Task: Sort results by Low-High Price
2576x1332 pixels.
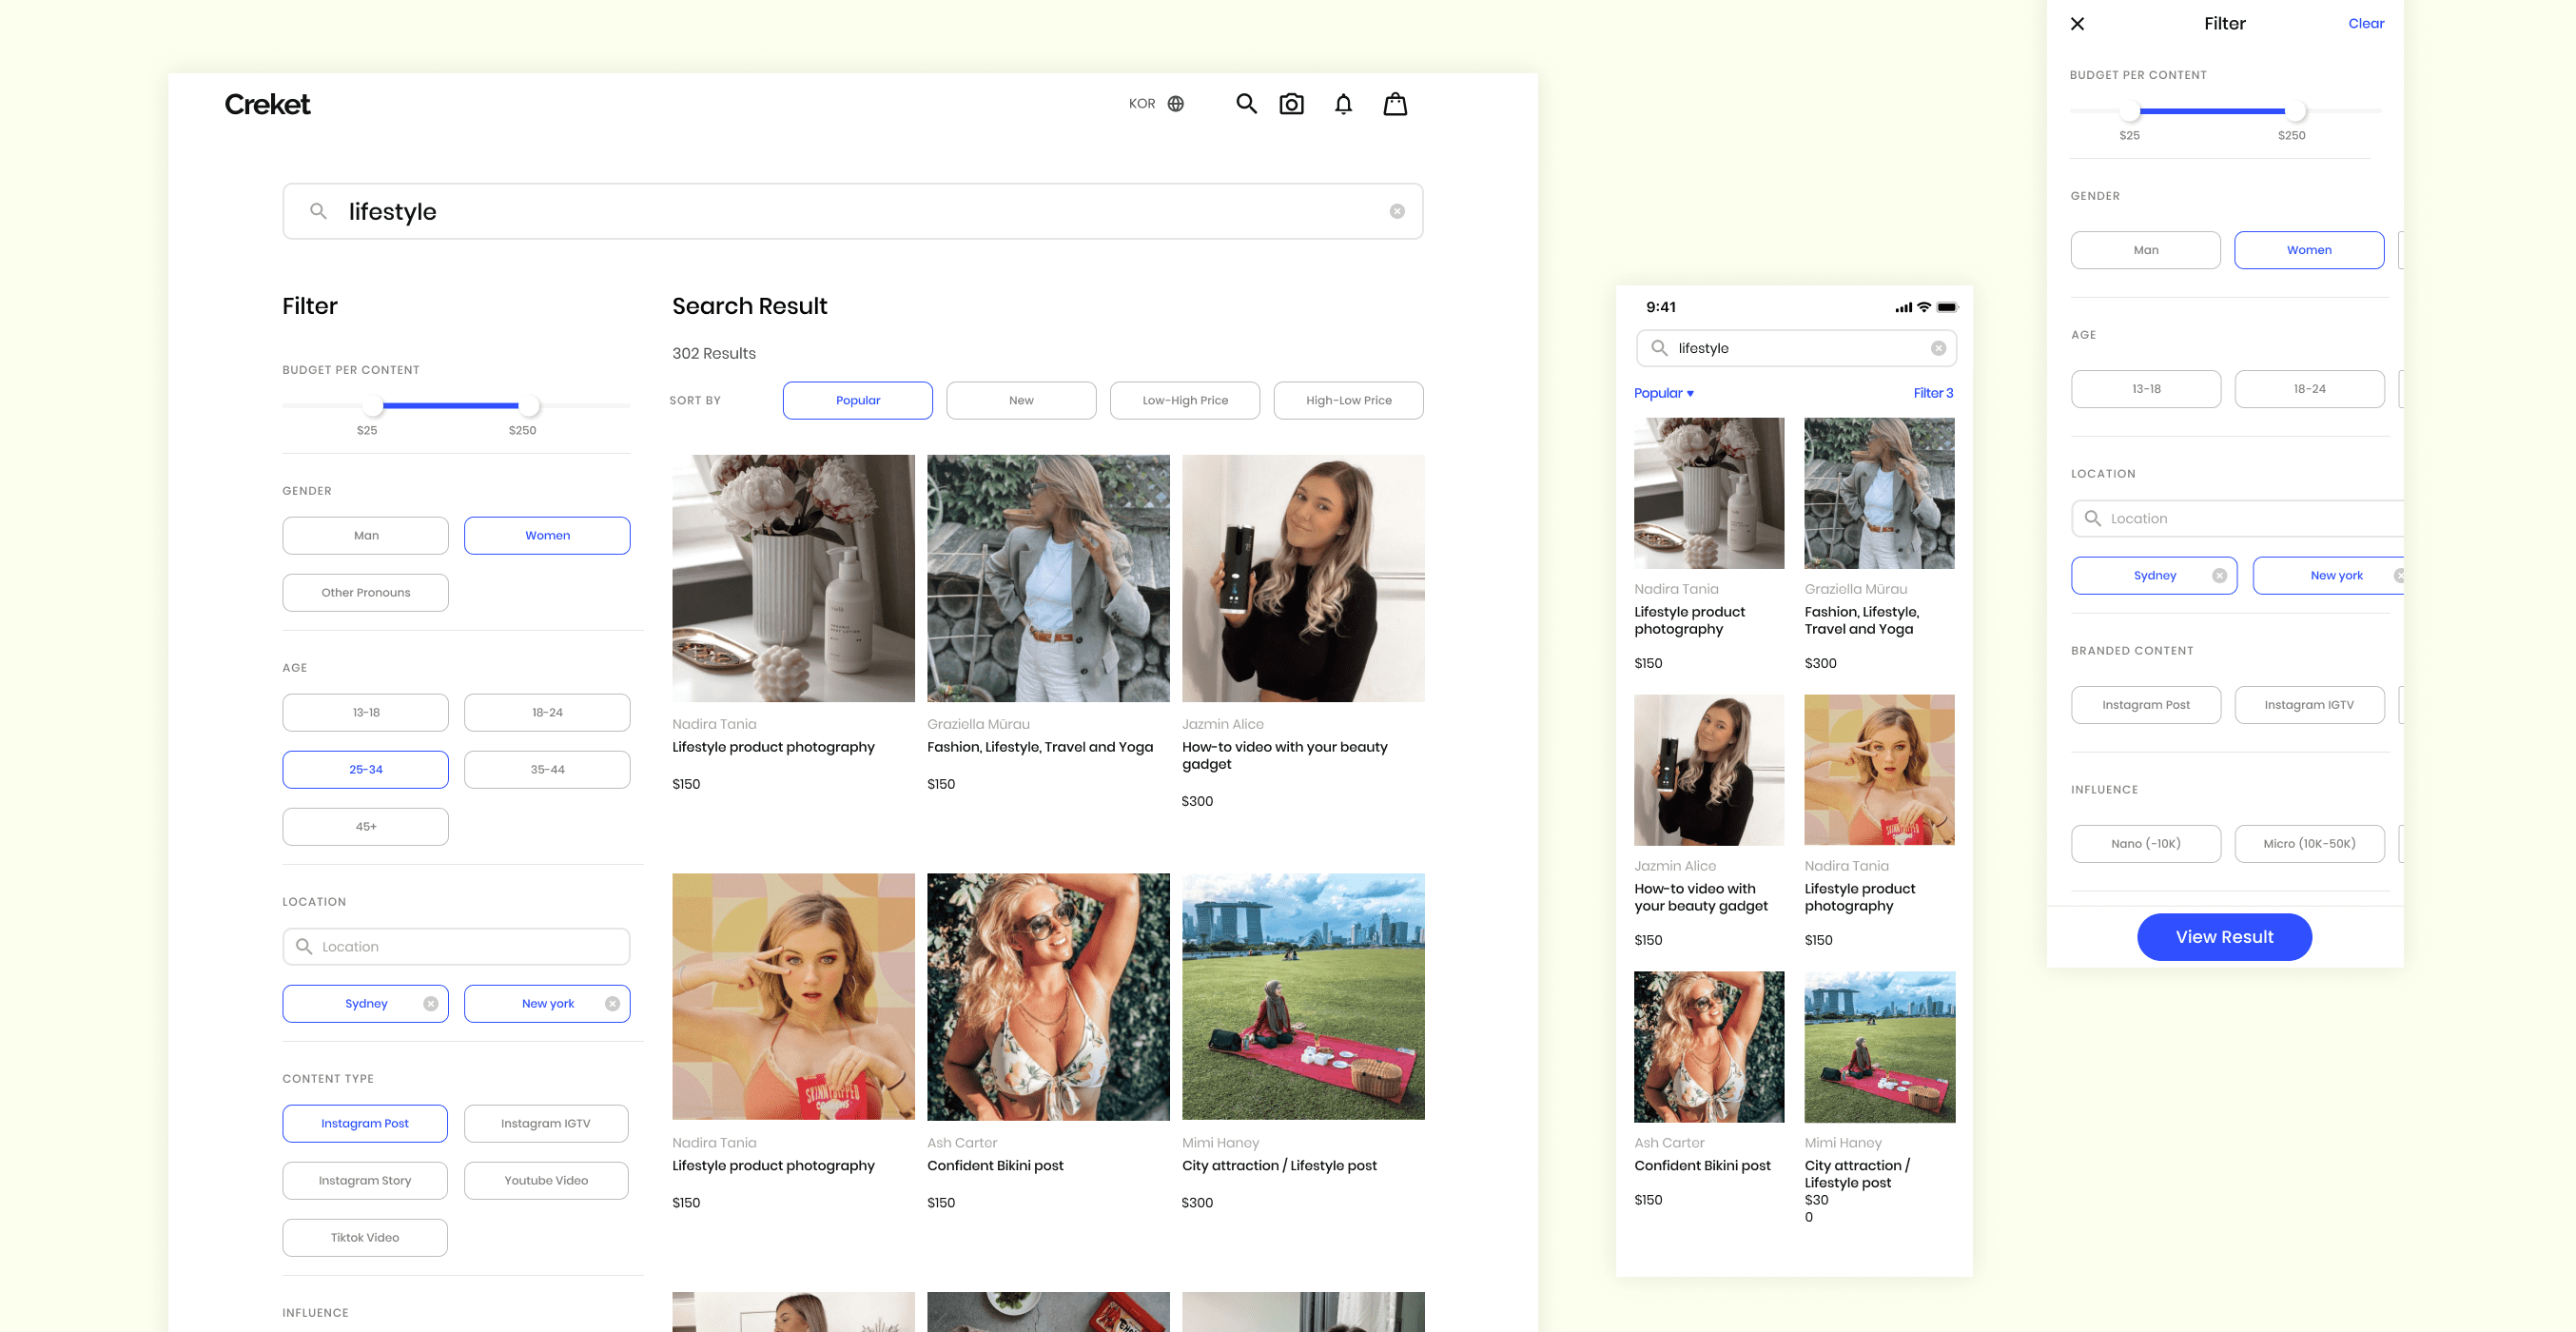Action: pos(1185,401)
